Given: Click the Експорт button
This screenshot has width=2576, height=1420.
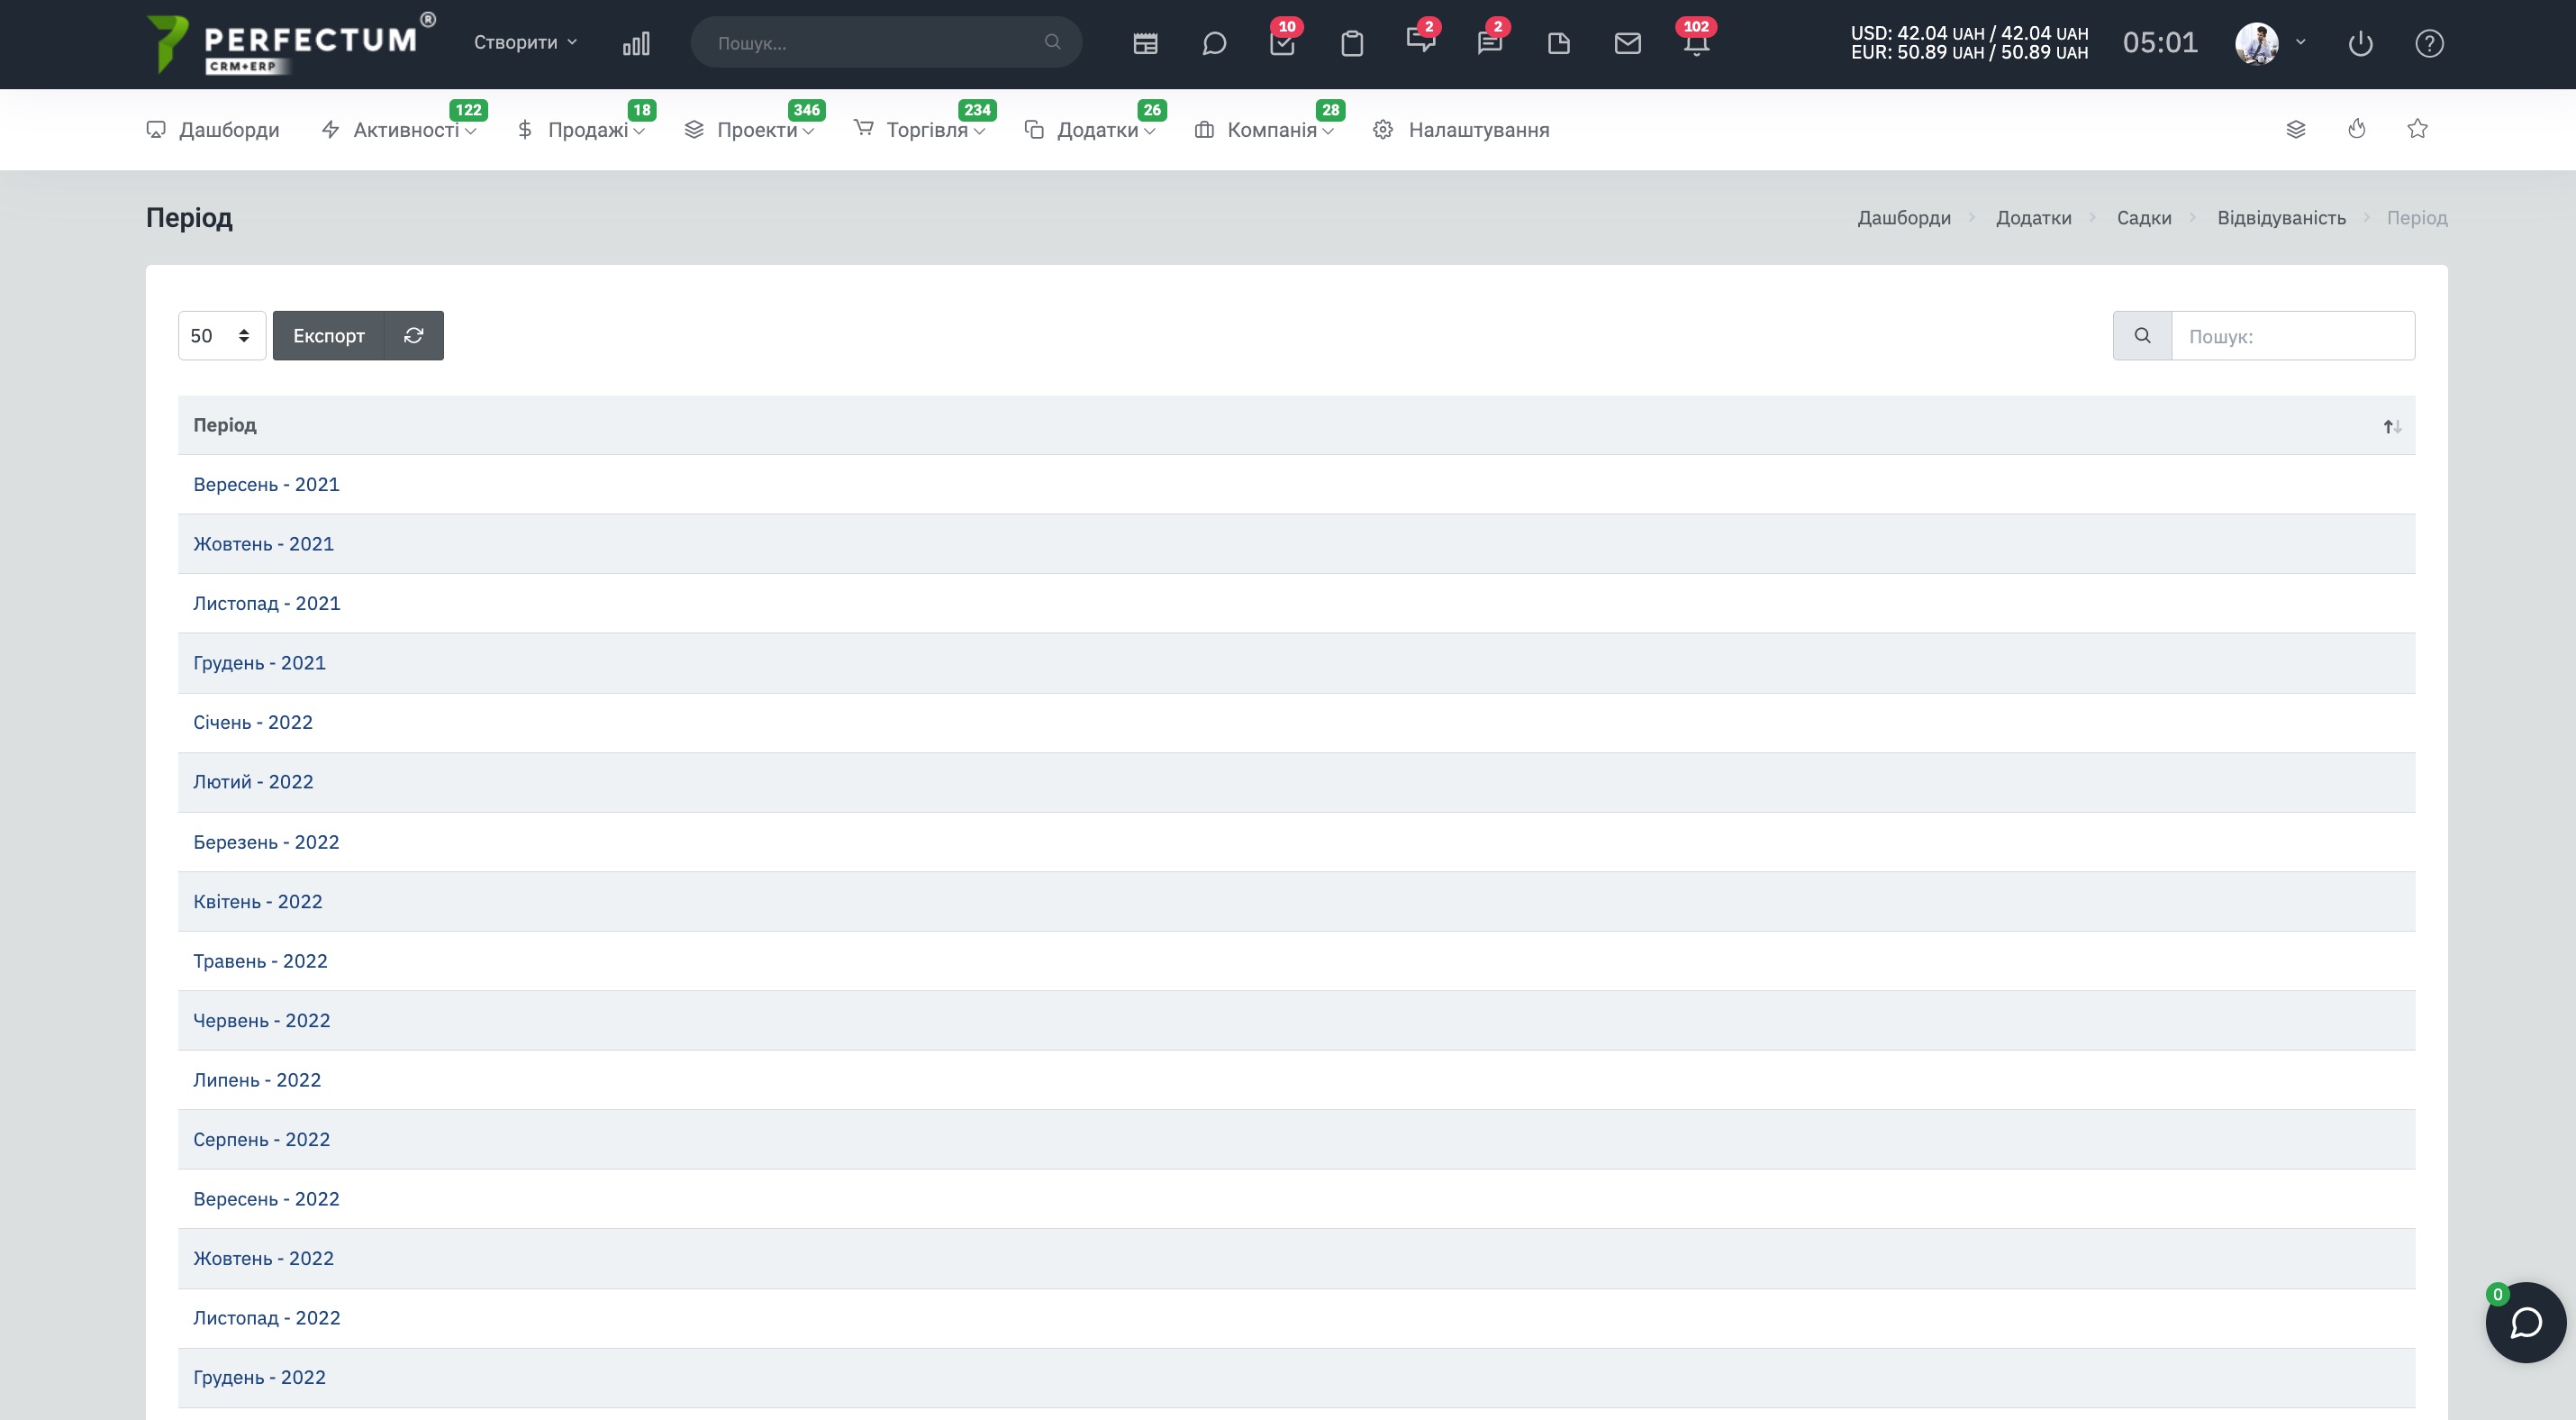Looking at the screenshot, I should (x=329, y=336).
